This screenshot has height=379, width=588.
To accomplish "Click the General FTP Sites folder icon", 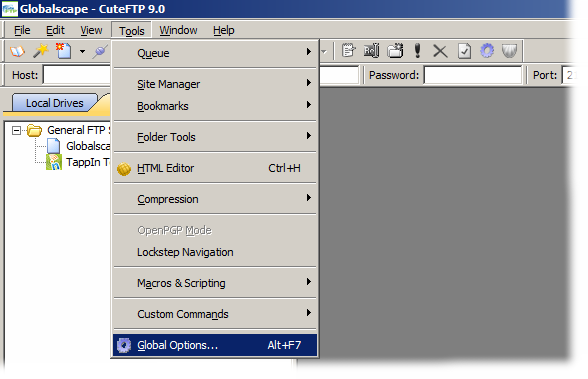I will click(x=34, y=130).
